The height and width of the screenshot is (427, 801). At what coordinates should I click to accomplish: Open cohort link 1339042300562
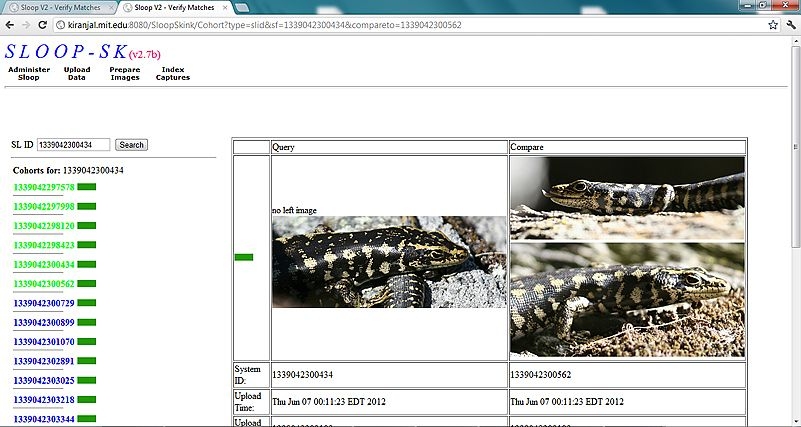44,284
